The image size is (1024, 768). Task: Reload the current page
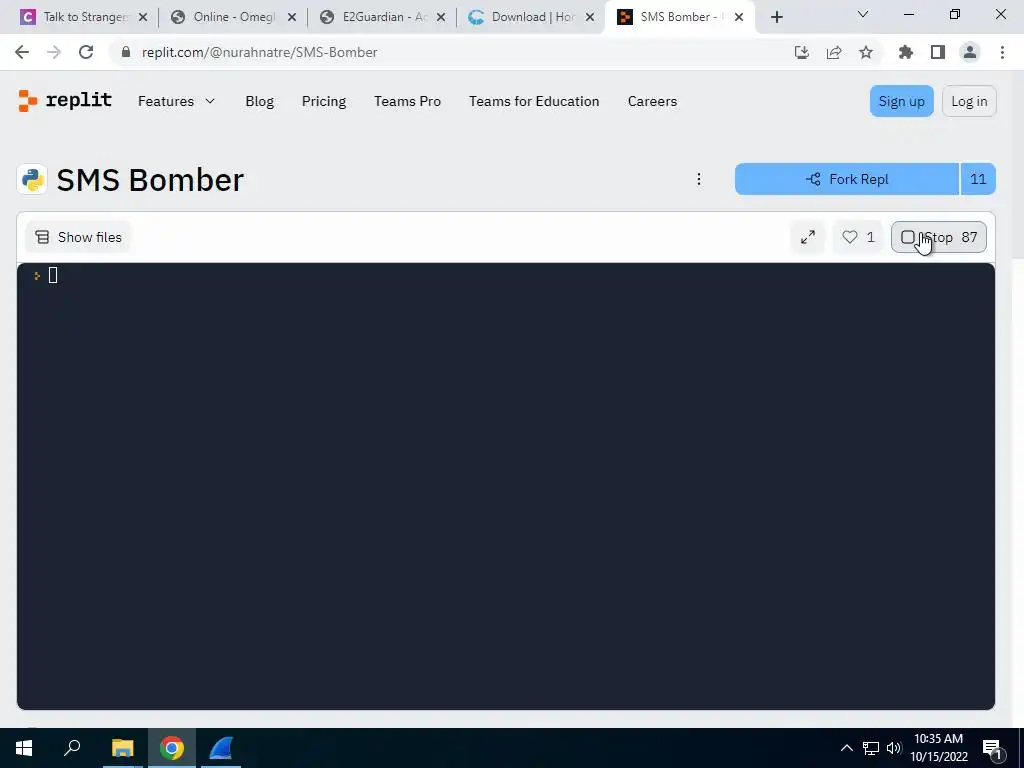click(x=86, y=52)
